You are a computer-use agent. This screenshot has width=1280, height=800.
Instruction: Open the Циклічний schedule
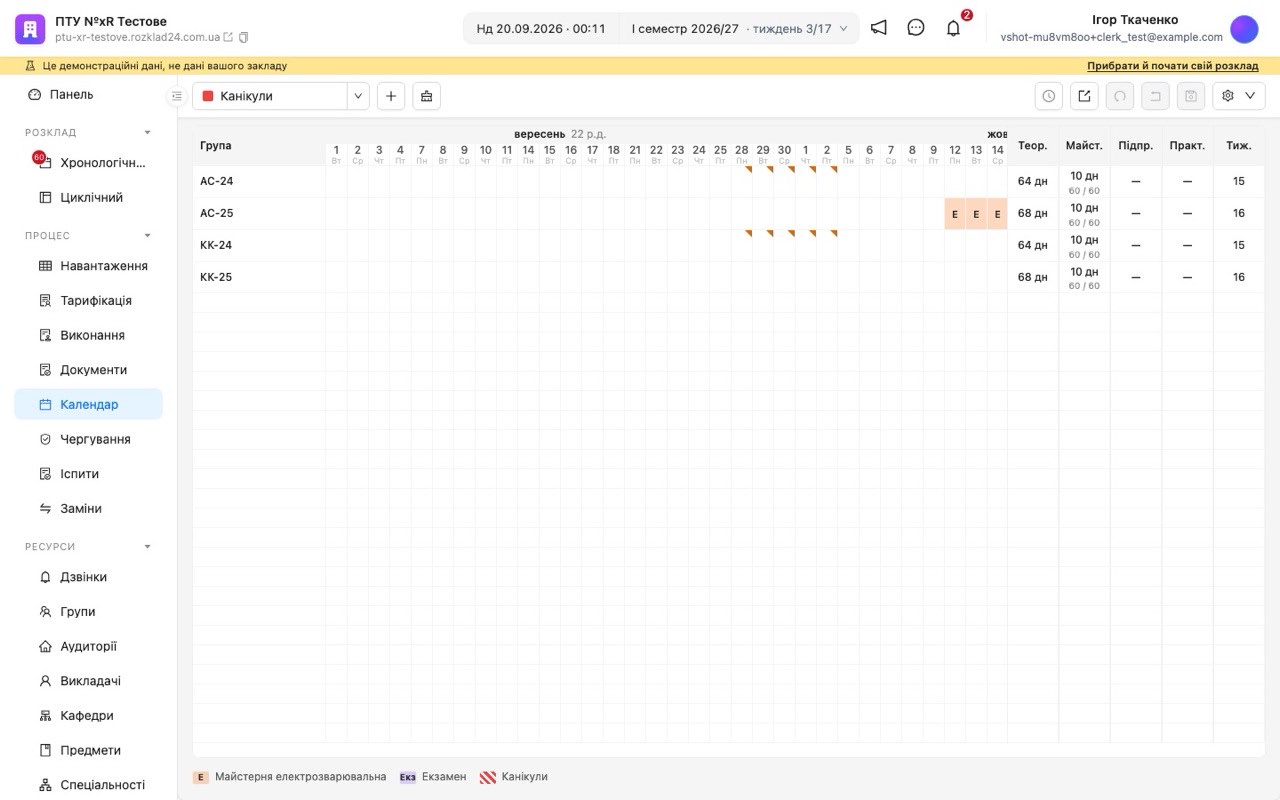click(88, 198)
